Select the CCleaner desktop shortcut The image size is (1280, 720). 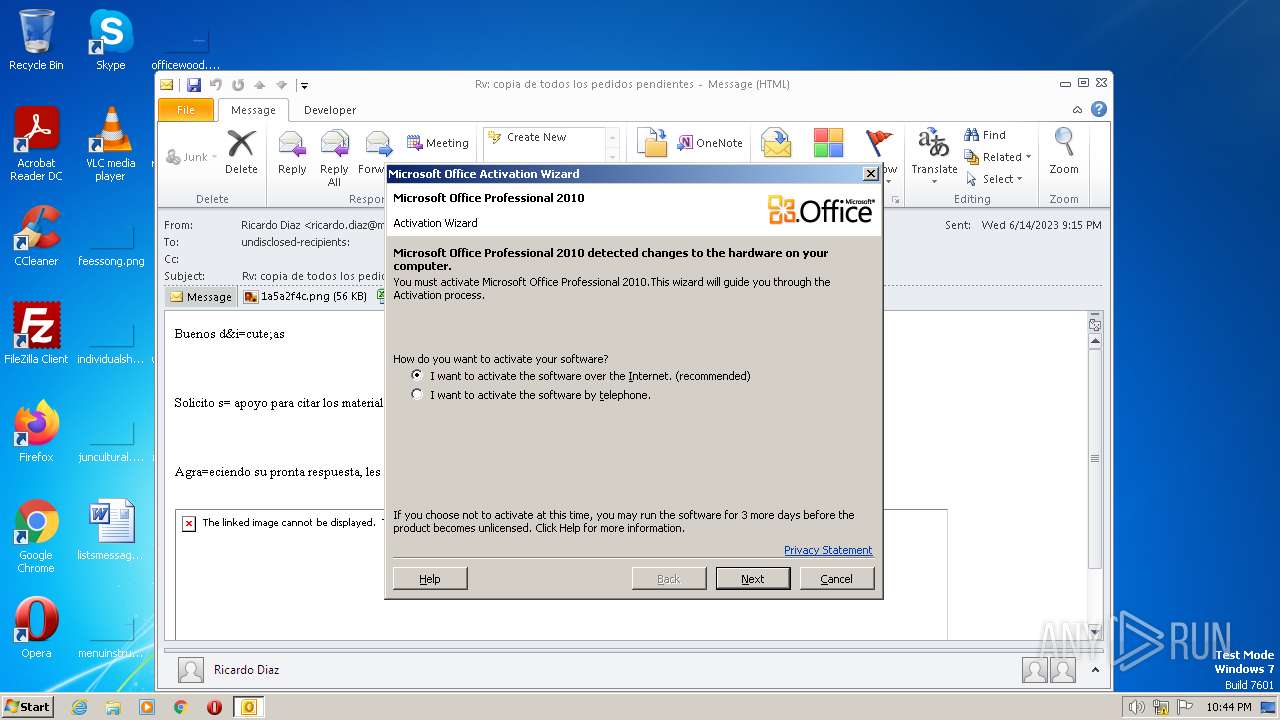pyautogui.click(x=36, y=236)
